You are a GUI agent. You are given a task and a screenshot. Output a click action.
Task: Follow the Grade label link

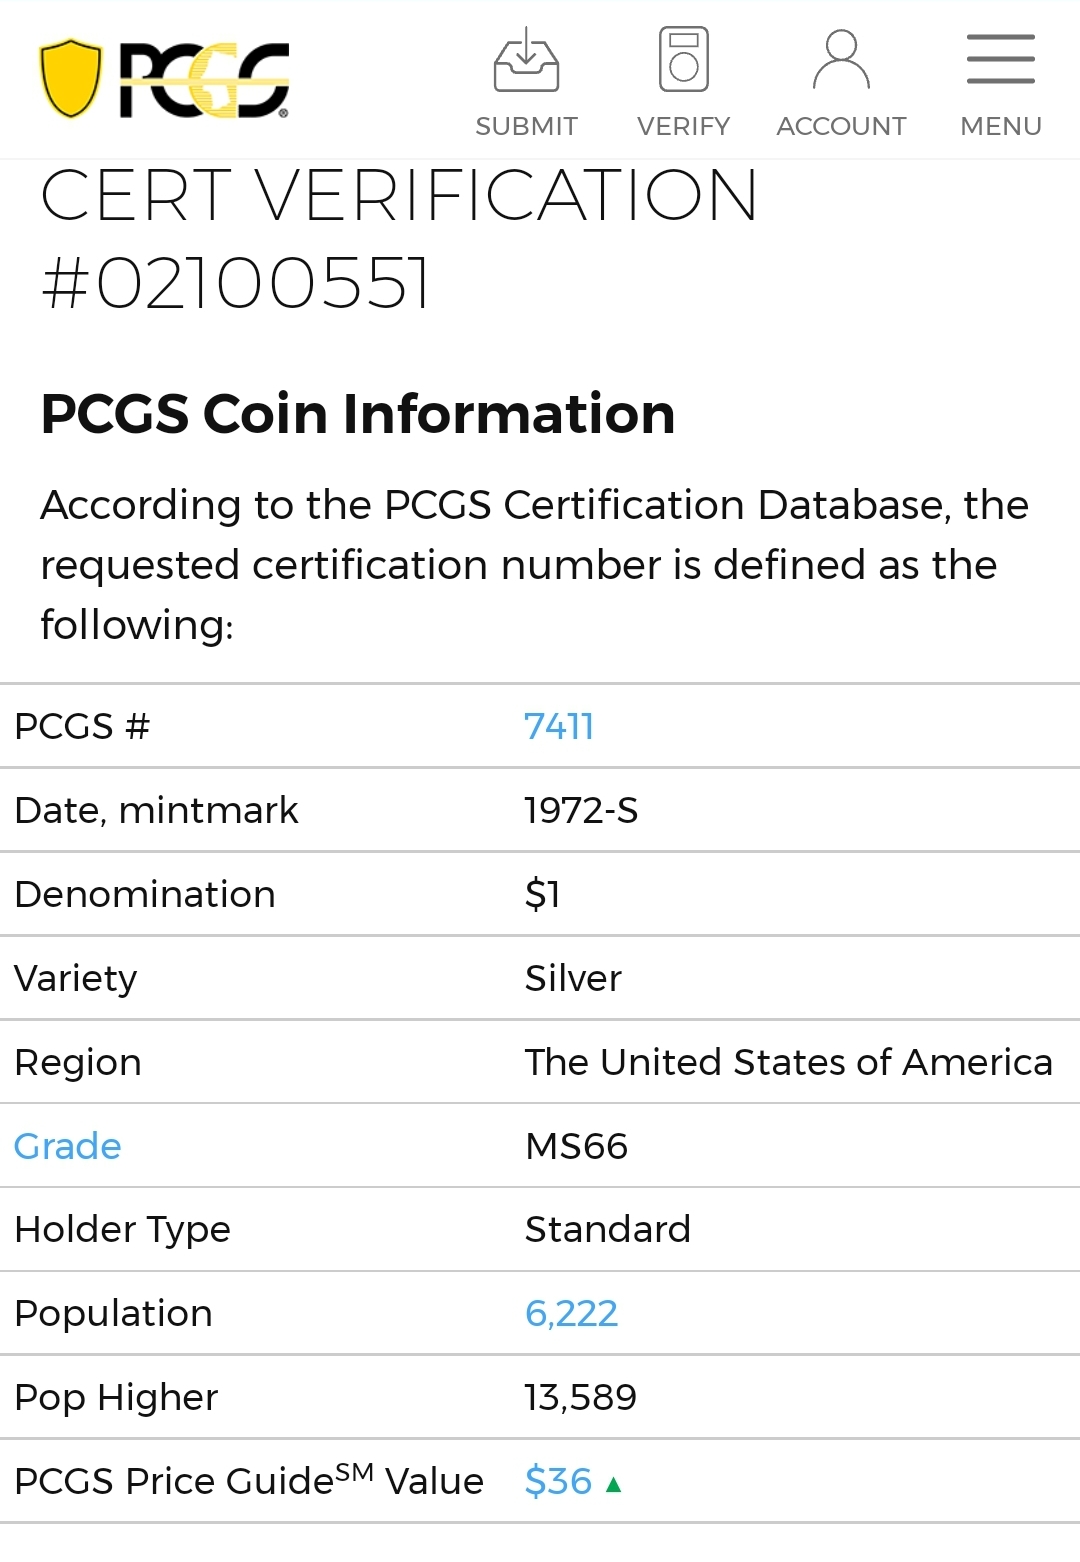[68, 1146]
